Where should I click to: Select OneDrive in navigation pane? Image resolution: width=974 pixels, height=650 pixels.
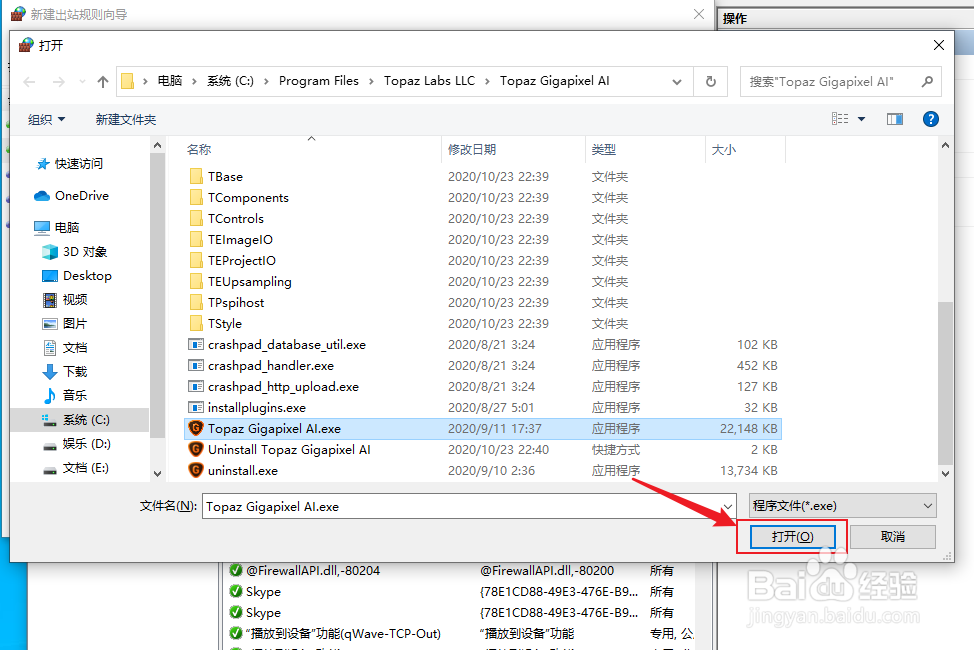tap(71, 196)
